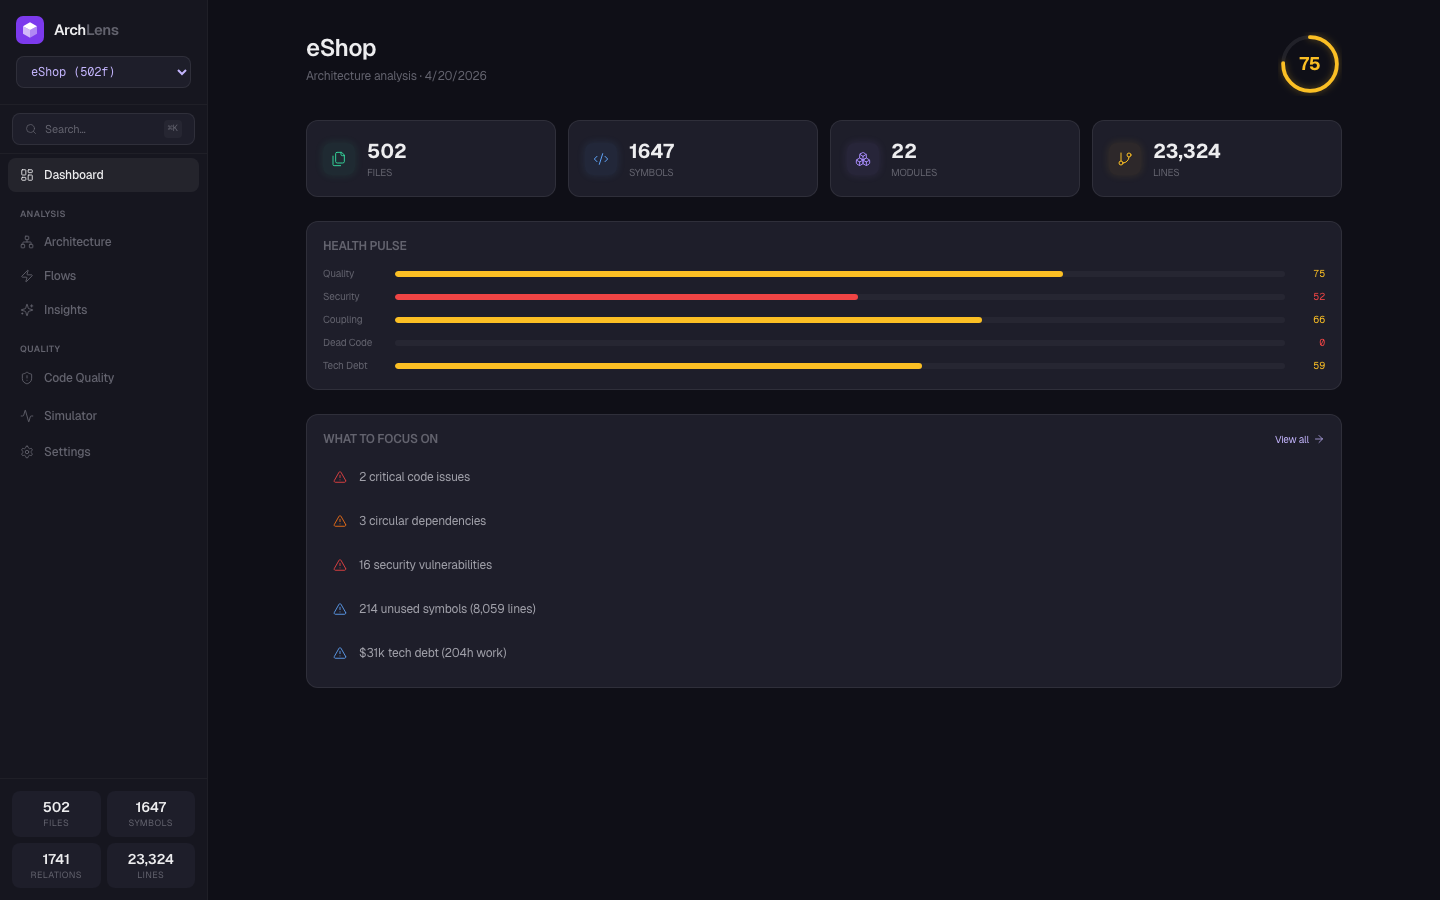Select the code symbols icon on the SYMBOLS card
This screenshot has width=1440, height=900.
[600, 158]
